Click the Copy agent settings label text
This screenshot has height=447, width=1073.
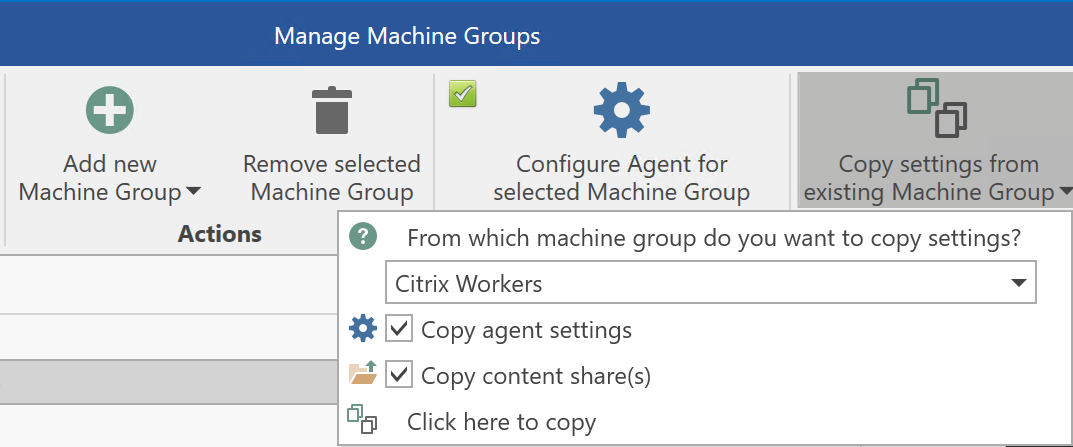point(526,331)
